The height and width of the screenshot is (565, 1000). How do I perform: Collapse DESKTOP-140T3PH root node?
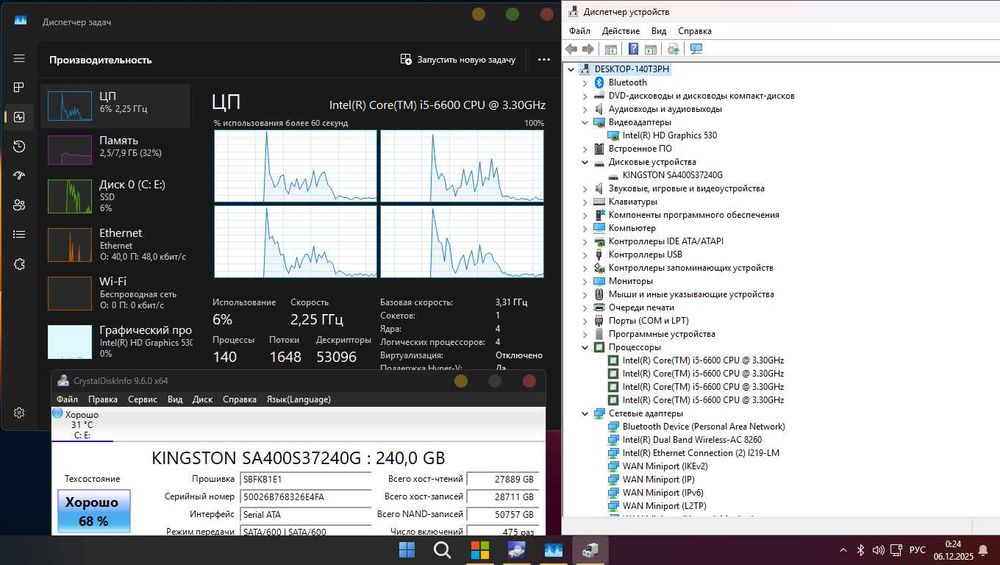(x=571, y=69)
